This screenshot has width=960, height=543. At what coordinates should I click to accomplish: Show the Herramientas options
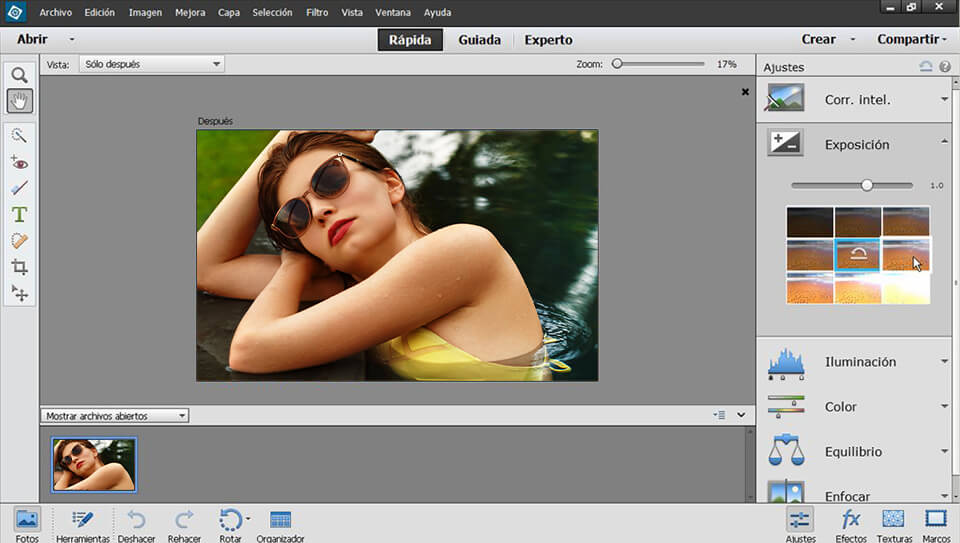point(83,525)
